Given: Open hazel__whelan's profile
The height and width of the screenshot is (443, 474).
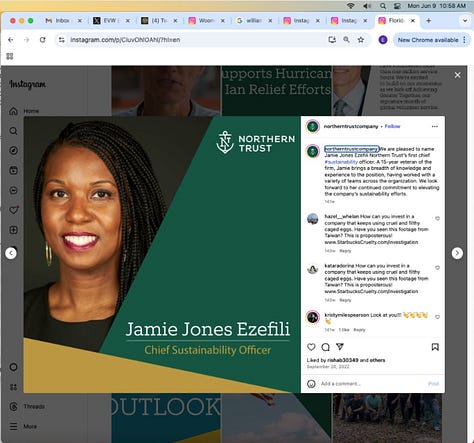Looking at the screenshot, I should [341, 216].
